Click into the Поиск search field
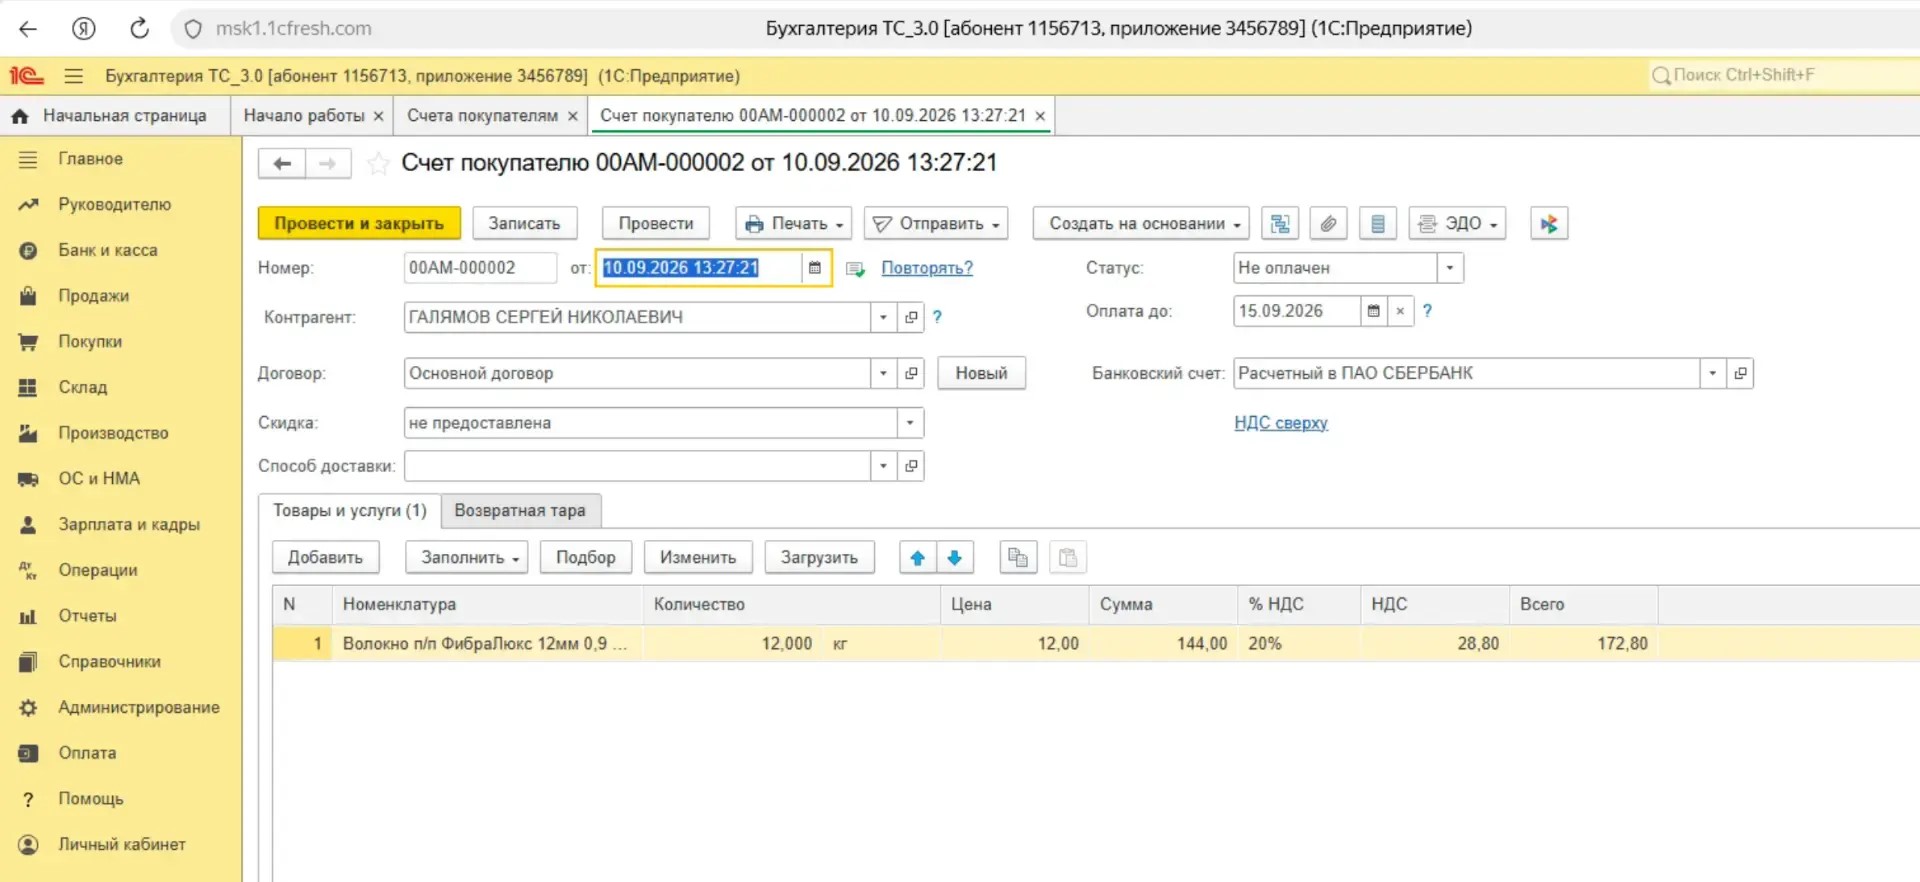 click(x=1783, y=75)
